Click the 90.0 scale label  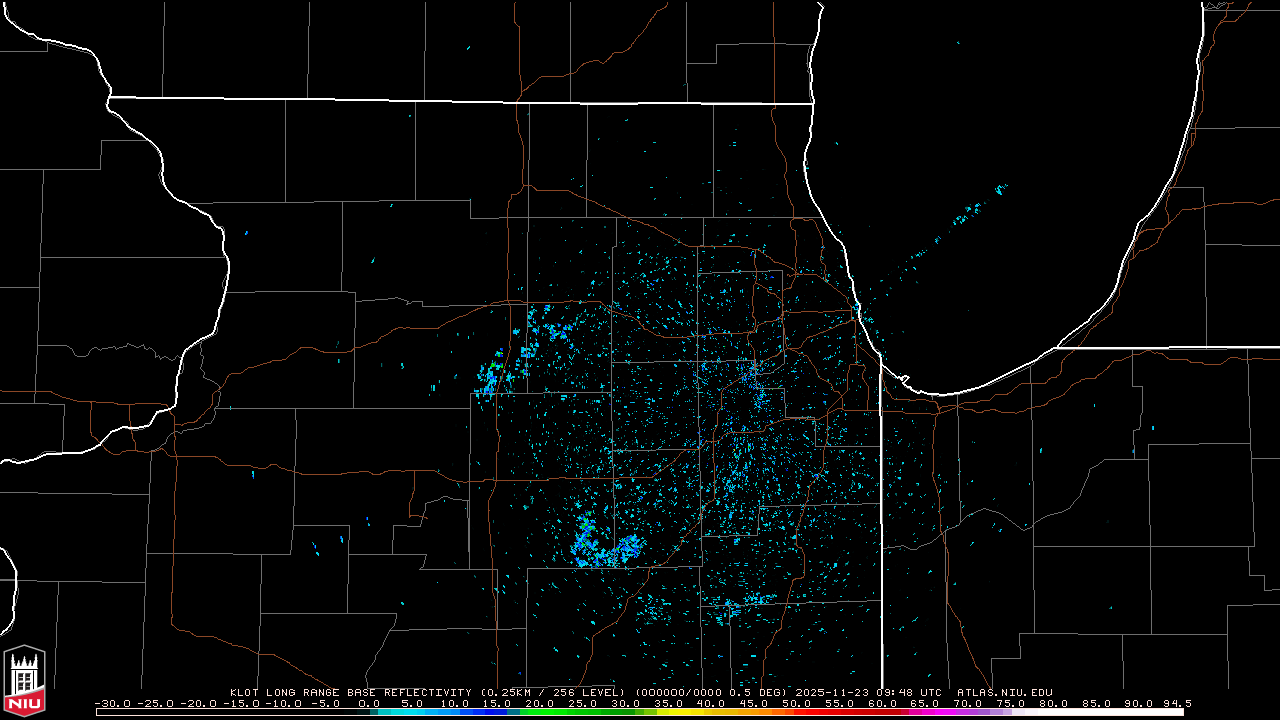(1140, 704)
